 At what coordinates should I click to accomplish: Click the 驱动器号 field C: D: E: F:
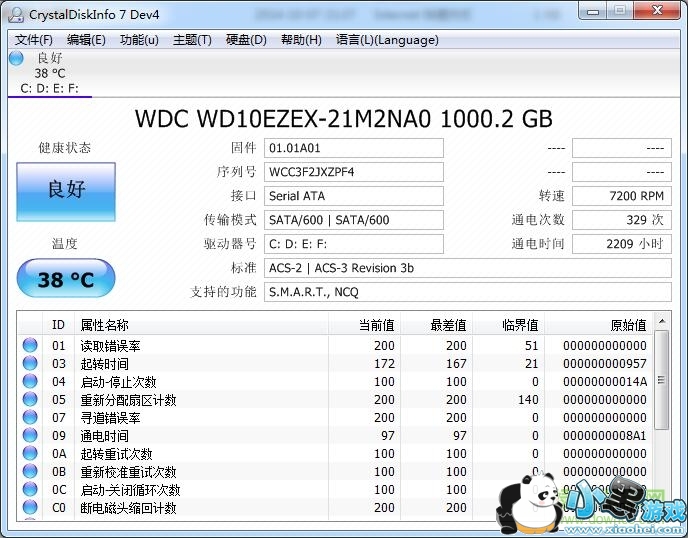coord(354,244)
